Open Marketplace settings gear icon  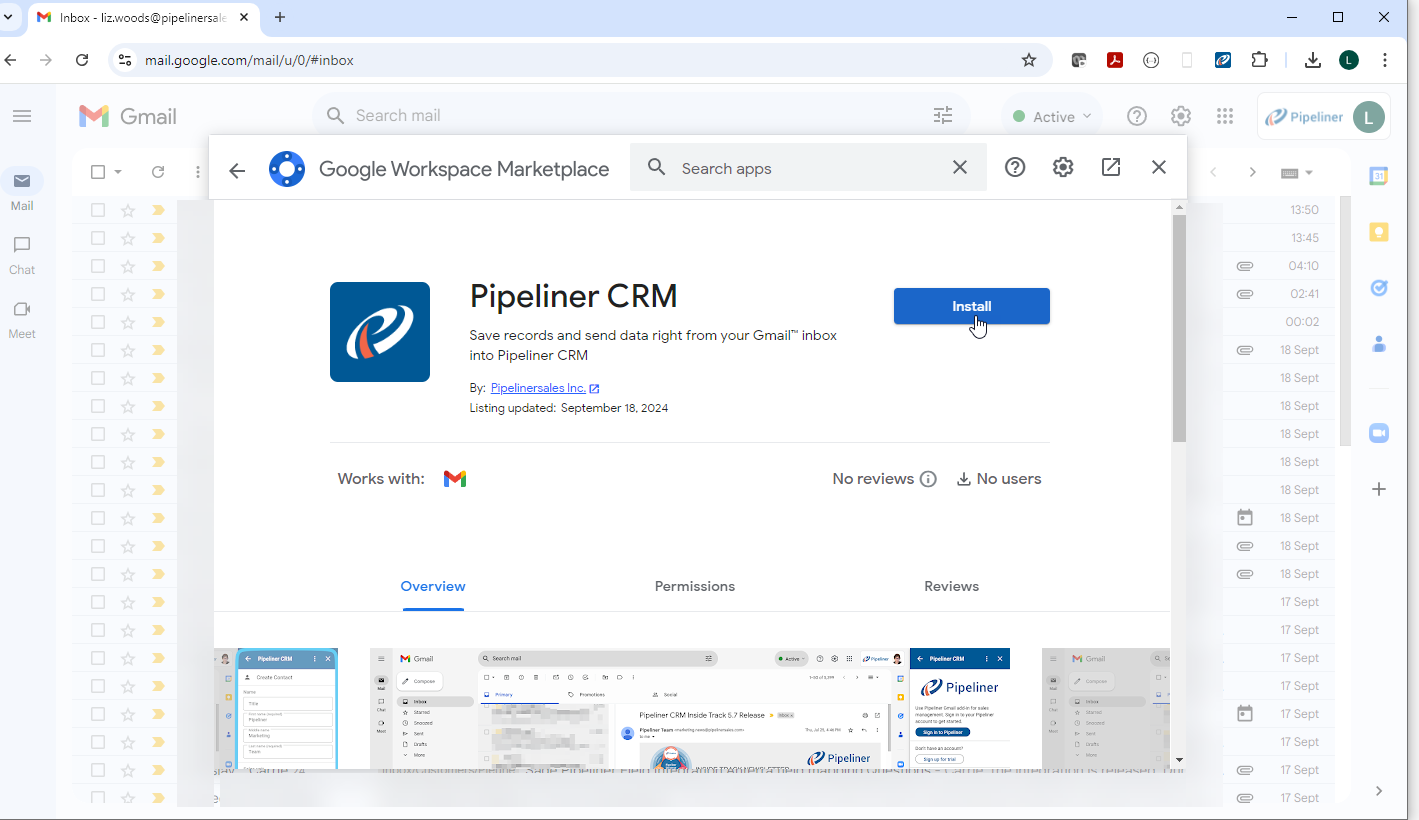click(1063, 168)
